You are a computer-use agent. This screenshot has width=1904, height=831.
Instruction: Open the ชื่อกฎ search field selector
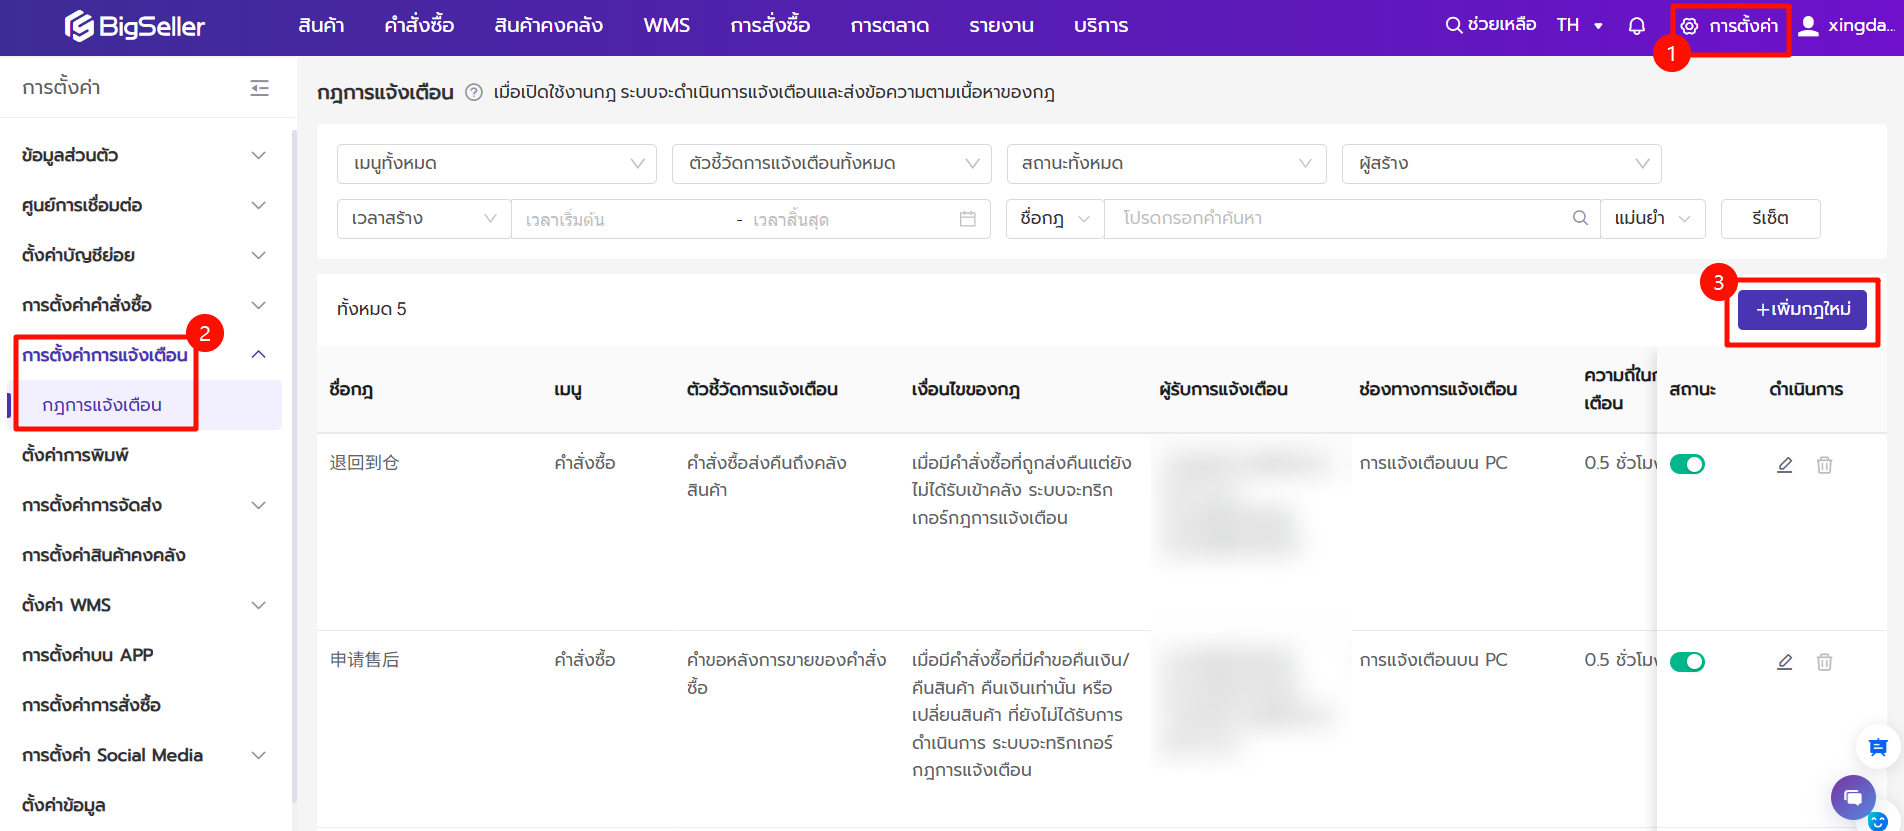1055,219
